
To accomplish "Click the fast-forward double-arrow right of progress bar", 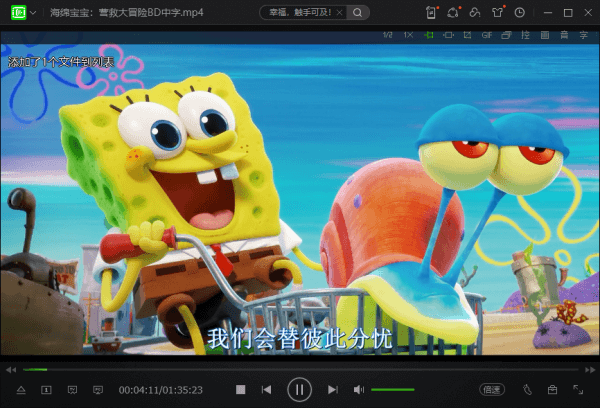I will (x=590, y=370).
